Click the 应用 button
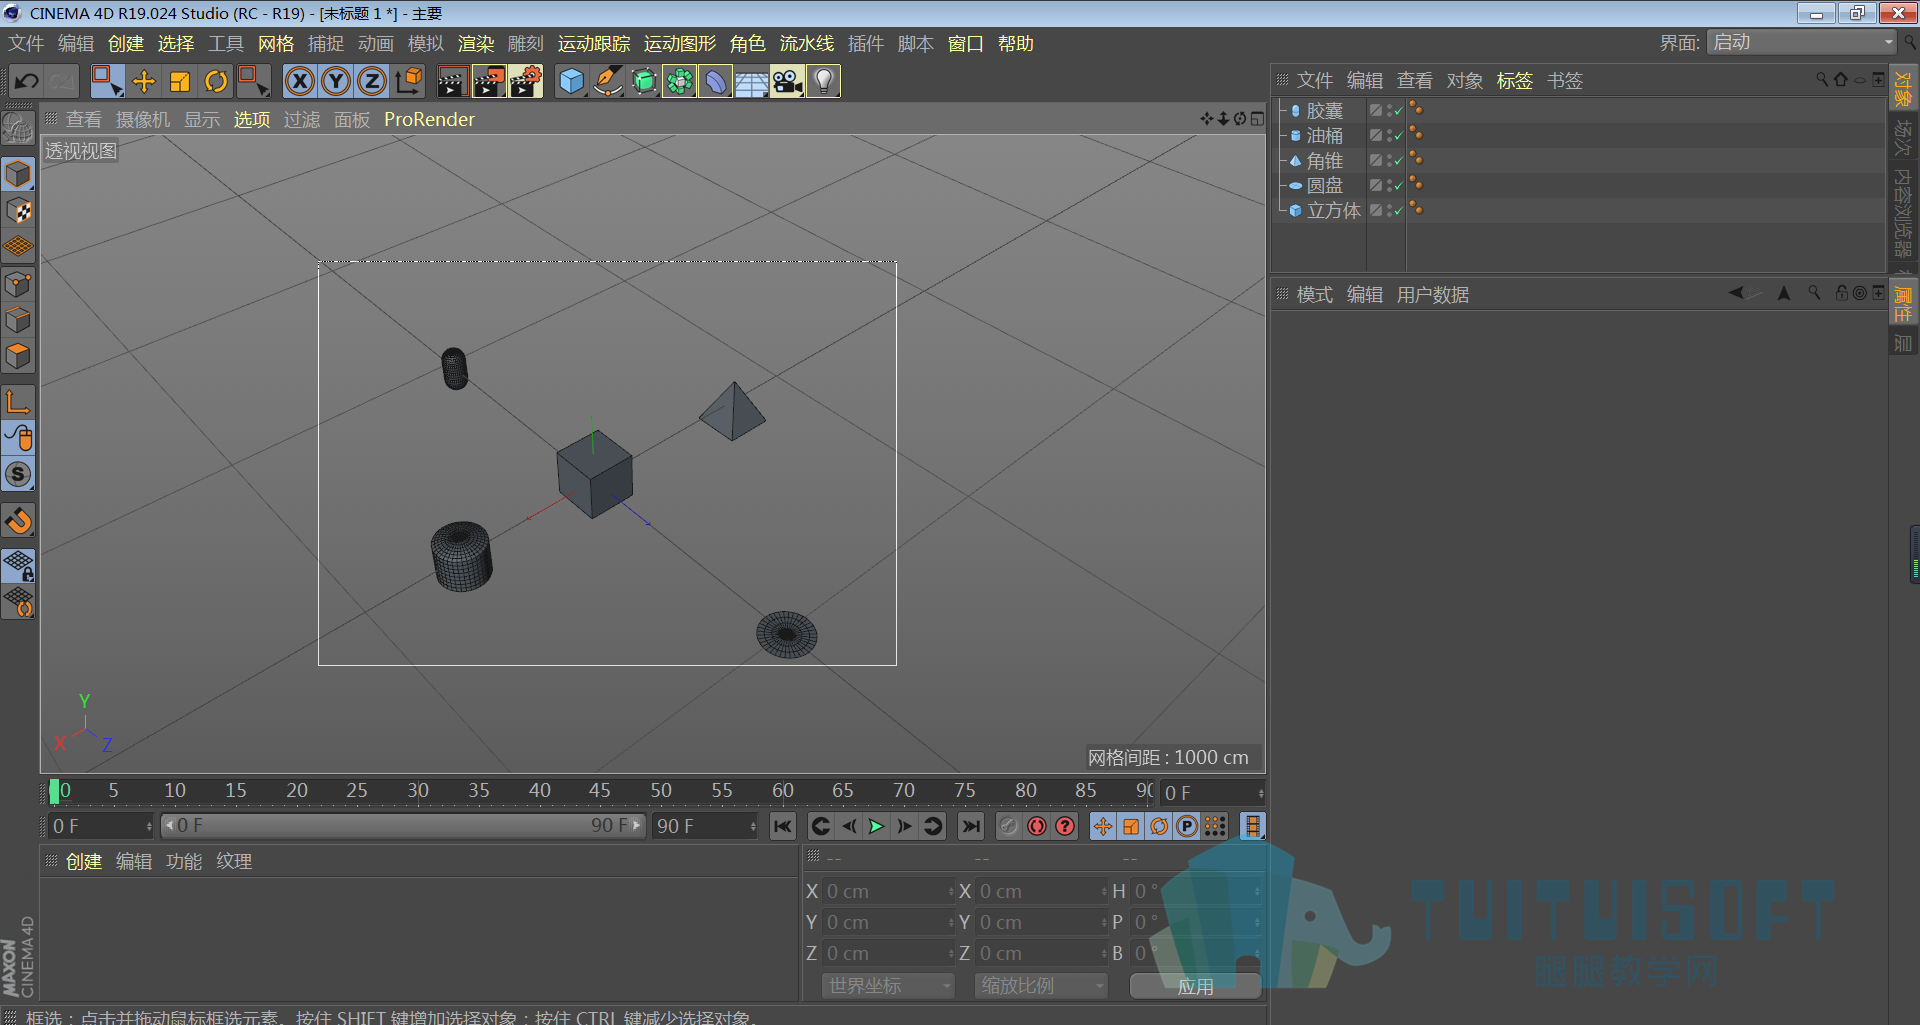Screen dimensions: 1920x1025 (1195, 986)
